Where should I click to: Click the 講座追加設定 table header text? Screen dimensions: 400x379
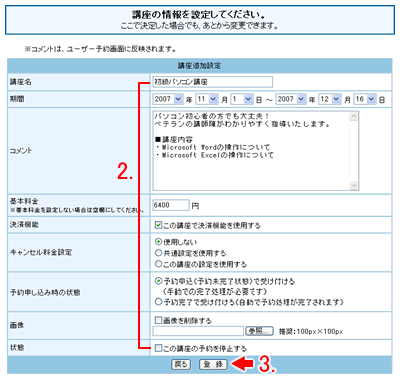click(199, 66)
